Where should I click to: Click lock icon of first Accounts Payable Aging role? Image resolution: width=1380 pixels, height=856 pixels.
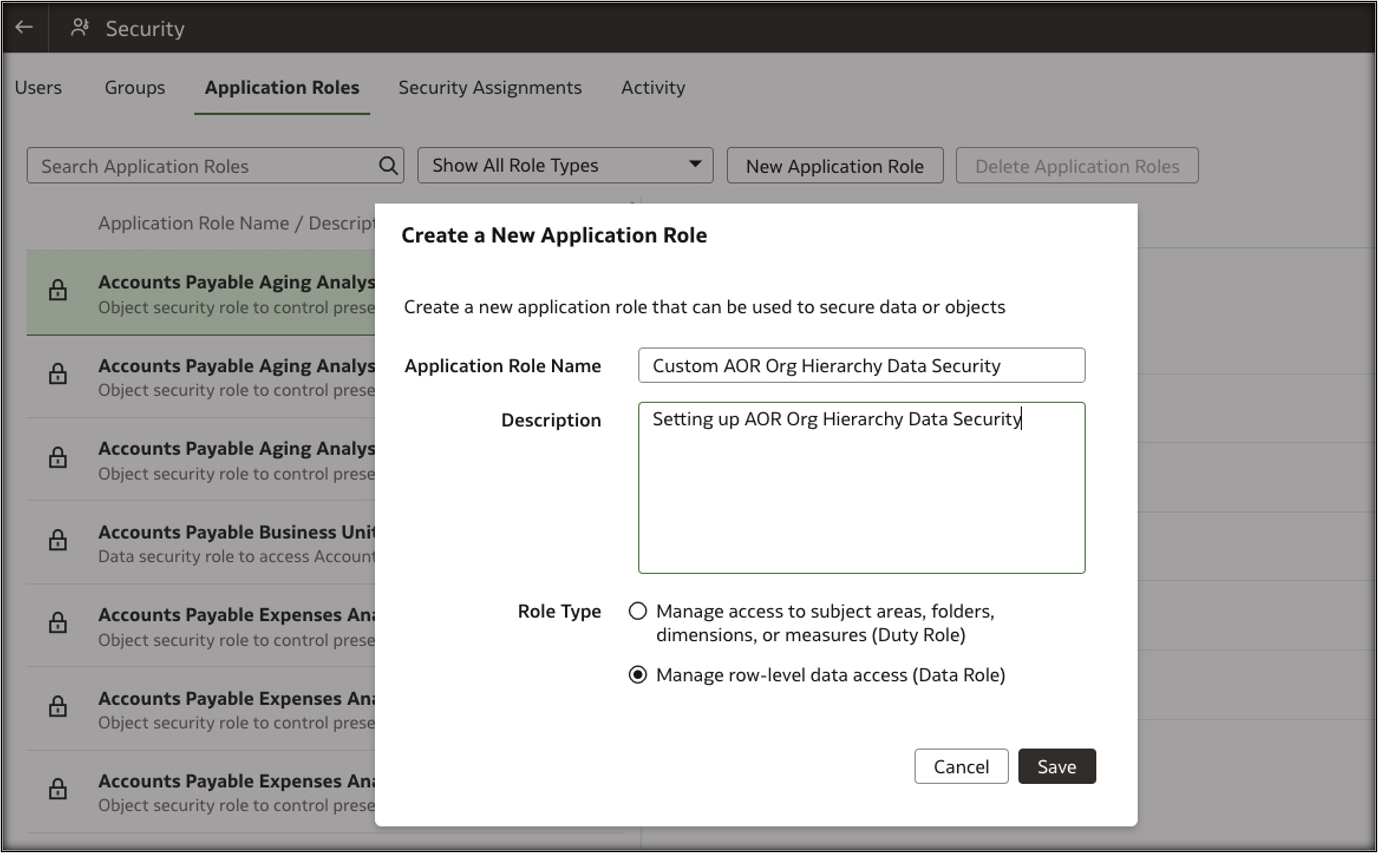pyautogui.click(x=58, y=291)
